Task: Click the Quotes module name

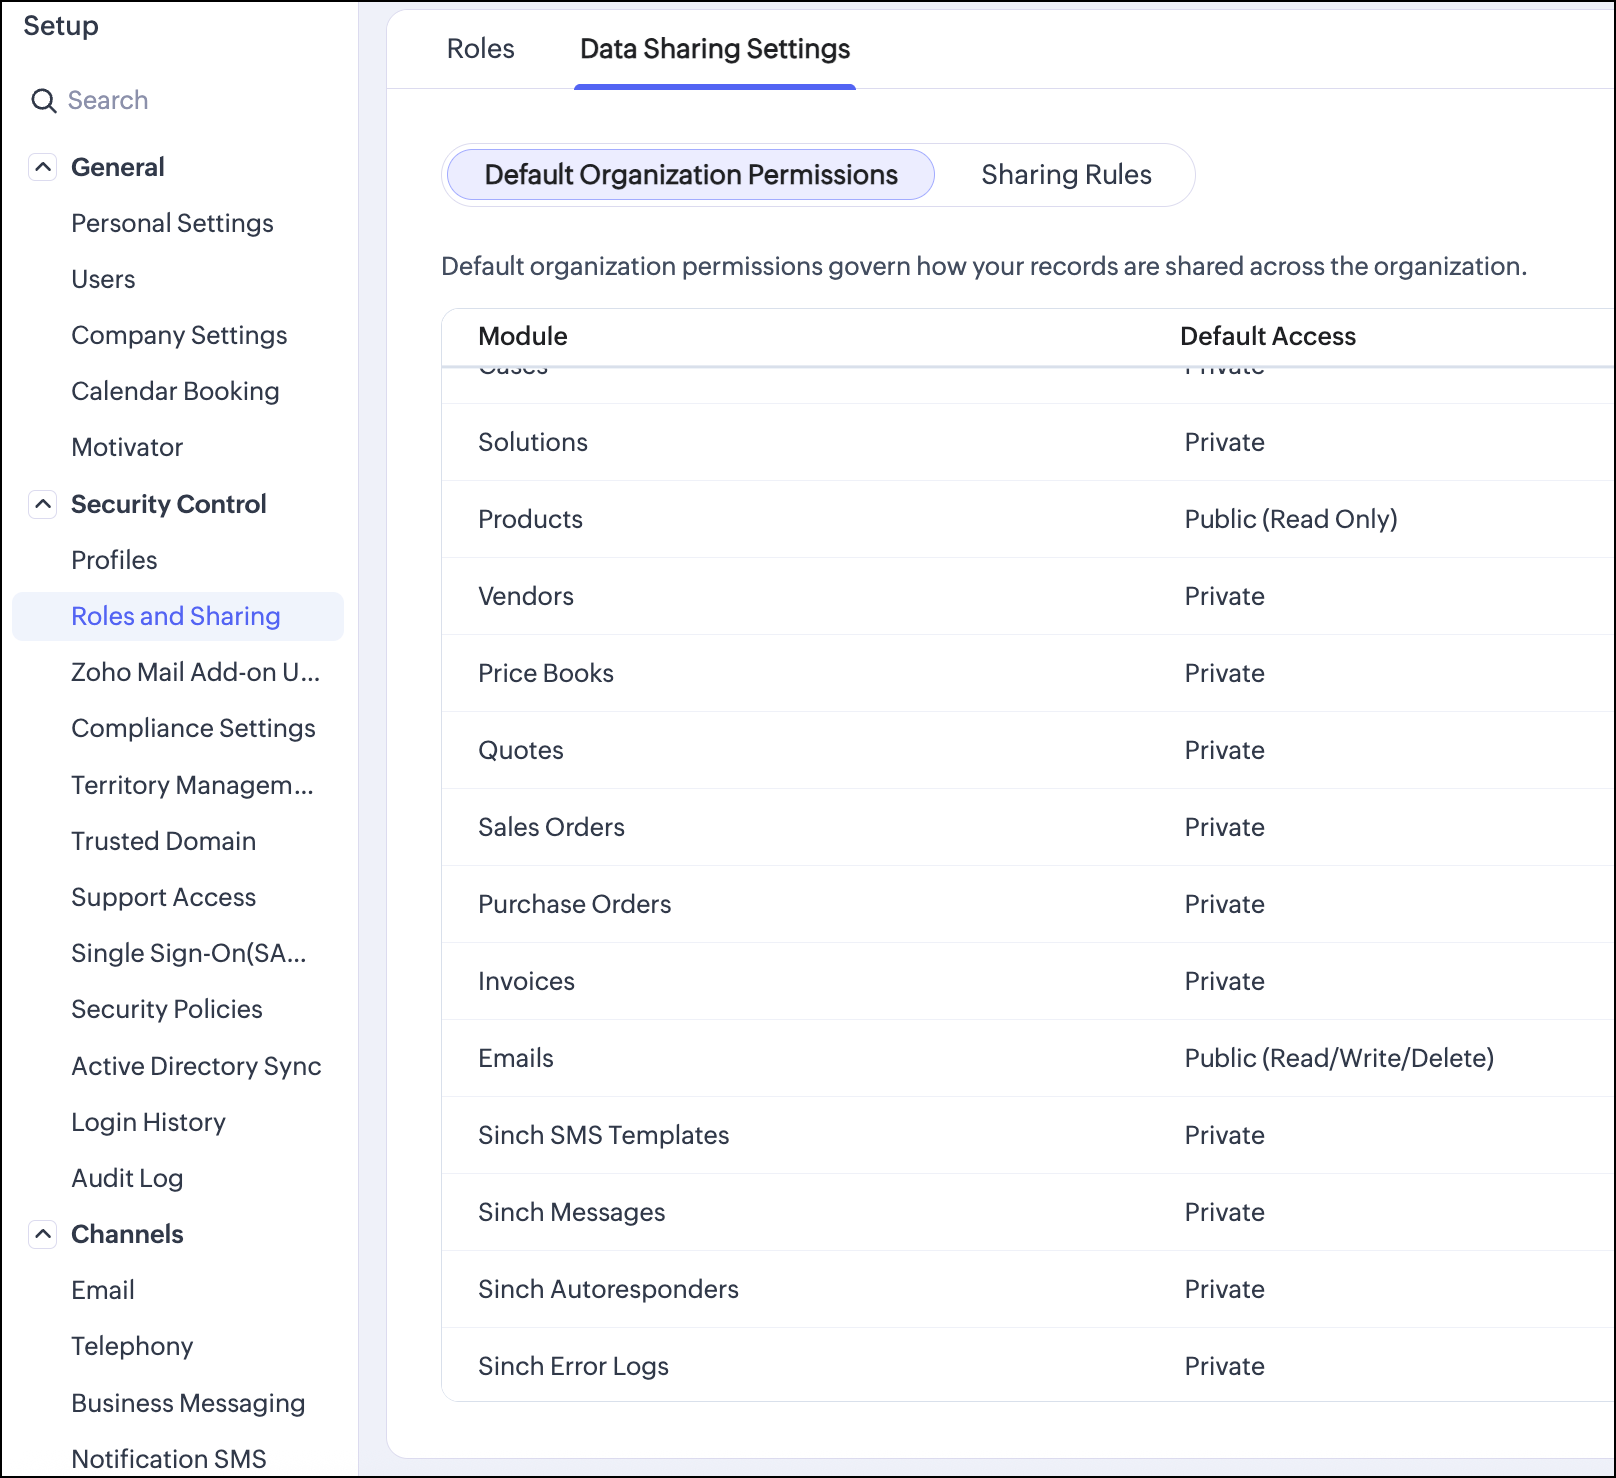Action: pyautogui.click(x=521, y=750)
